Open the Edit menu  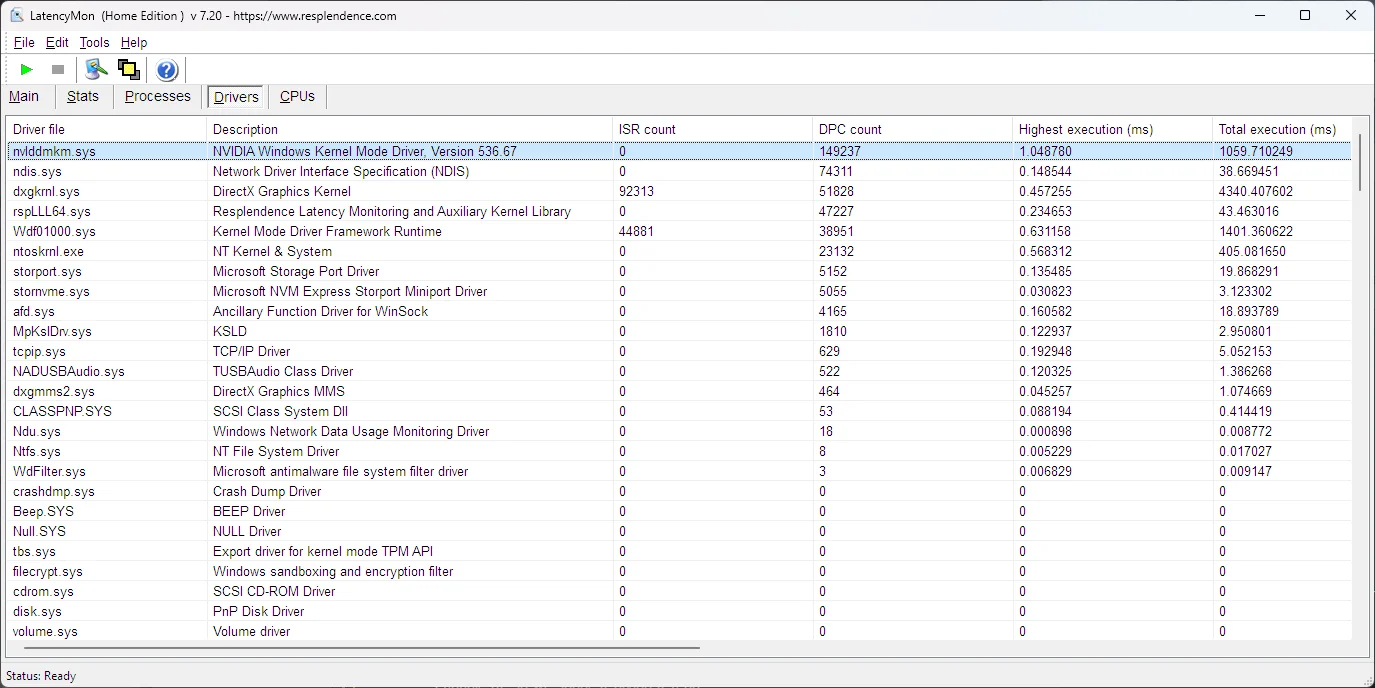point(57,43)
